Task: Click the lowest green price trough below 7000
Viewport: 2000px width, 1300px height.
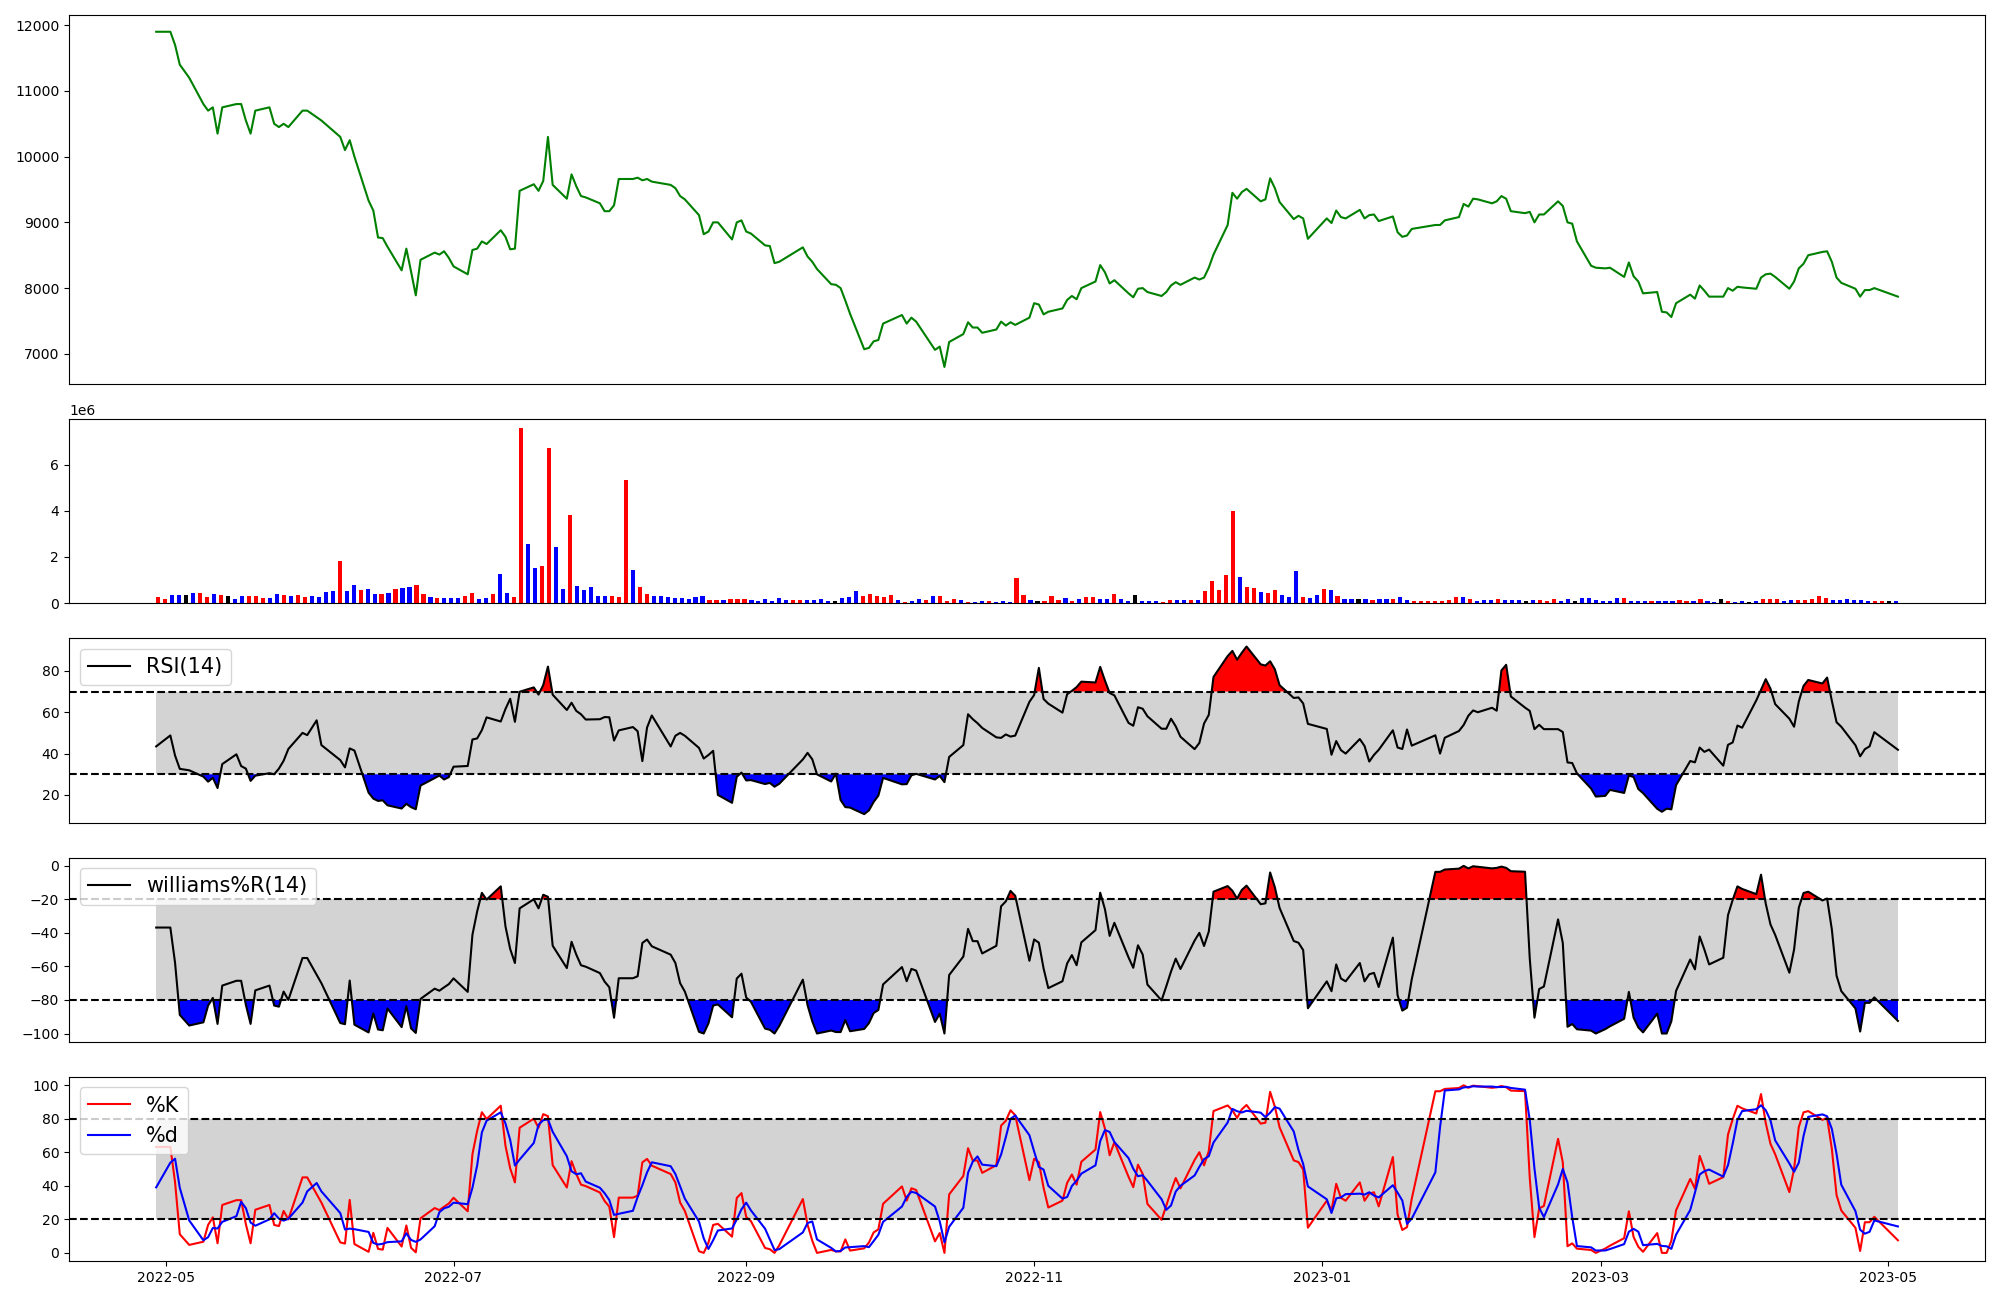Action: [944, 365]
